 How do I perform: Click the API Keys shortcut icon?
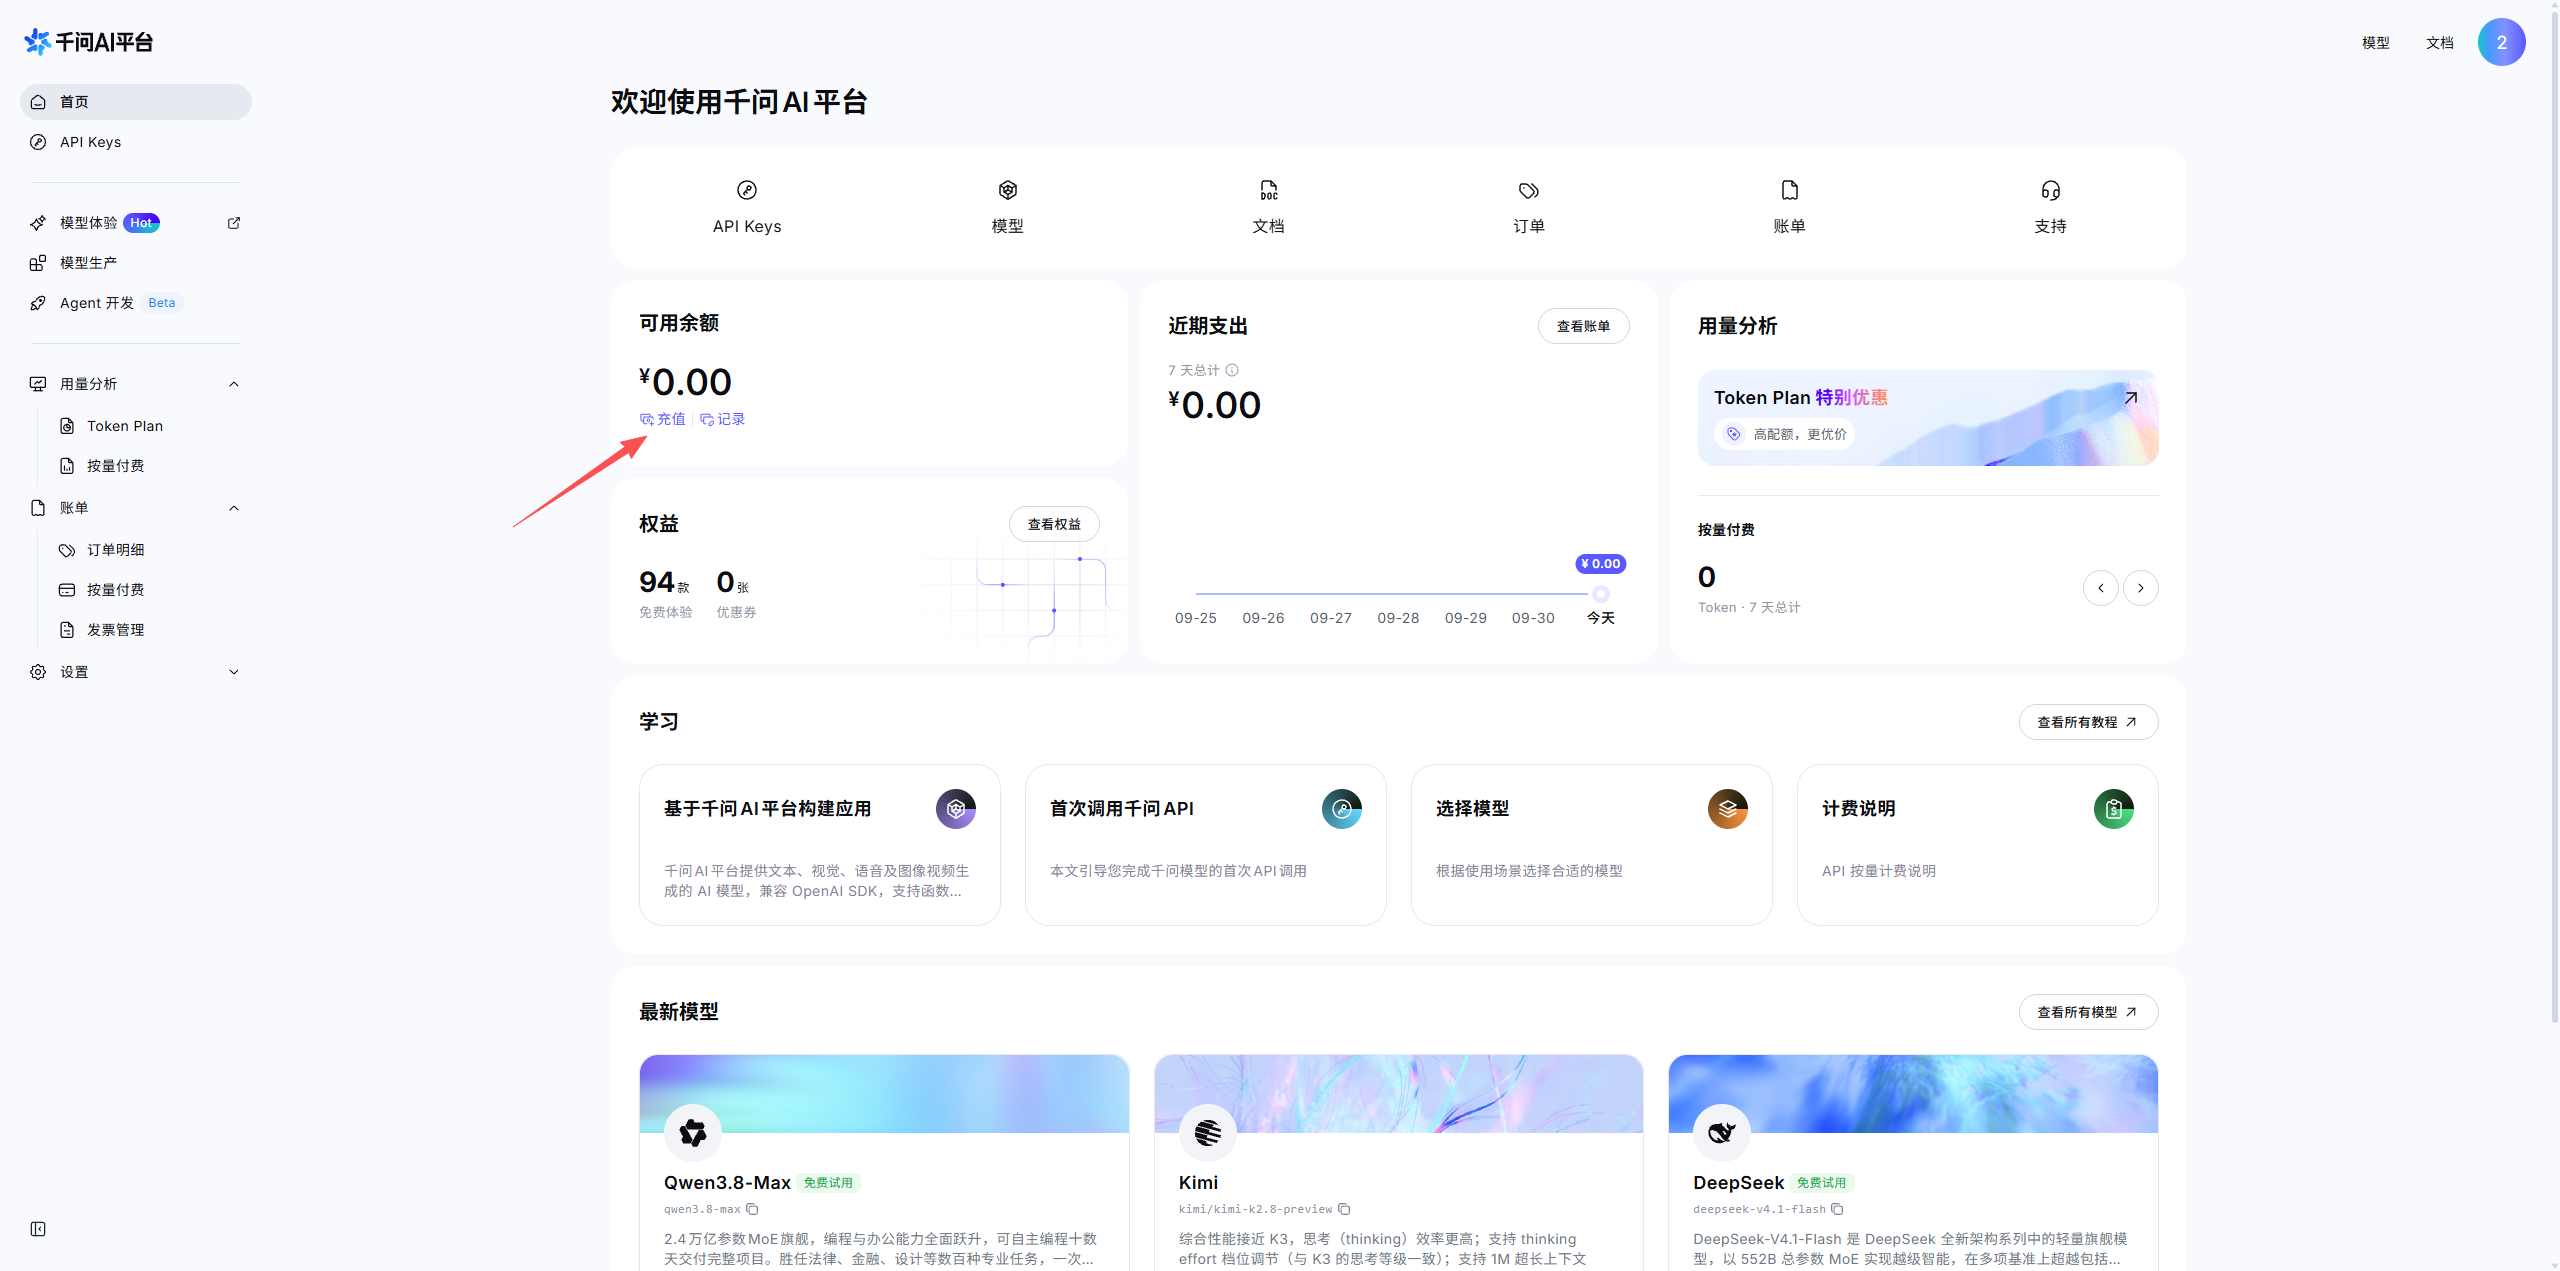coord(747,190)
